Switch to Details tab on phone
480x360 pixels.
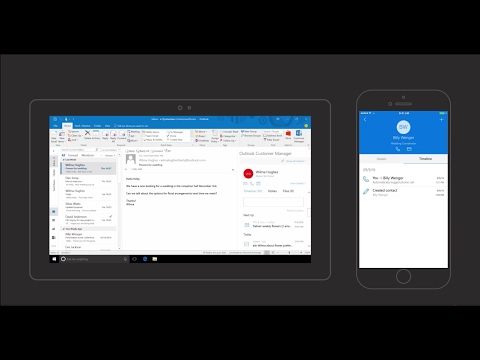(x=381, y=159)
